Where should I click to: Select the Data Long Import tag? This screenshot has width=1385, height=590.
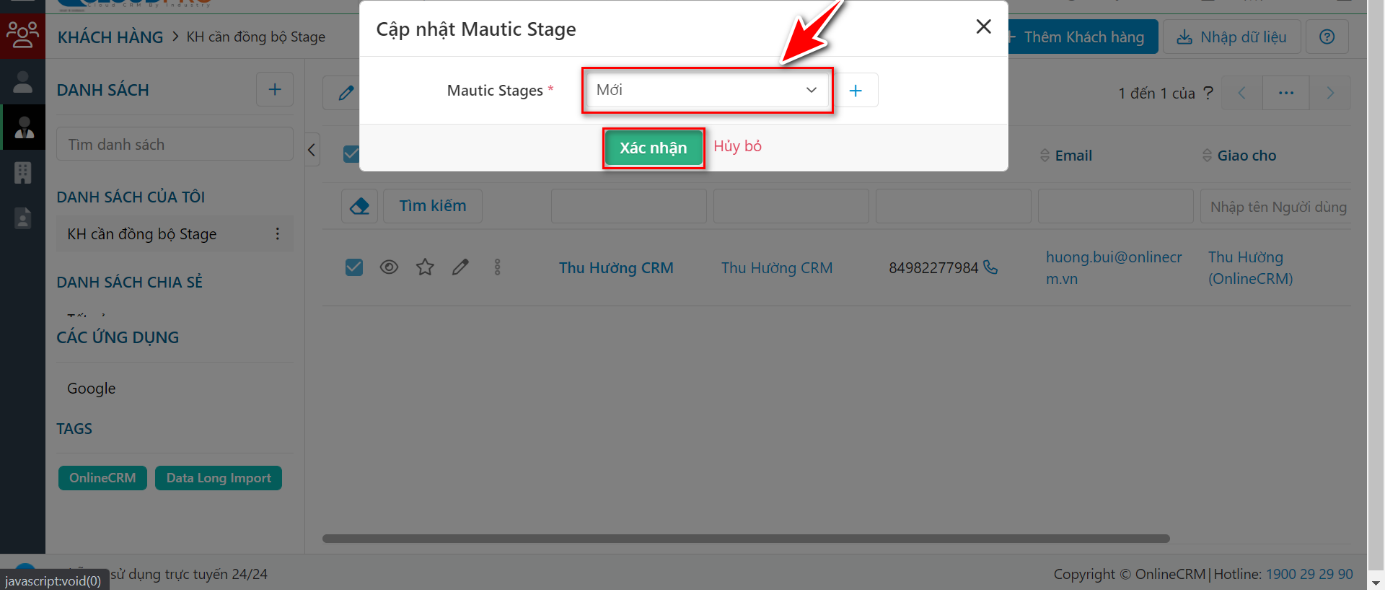click(218, 477)
